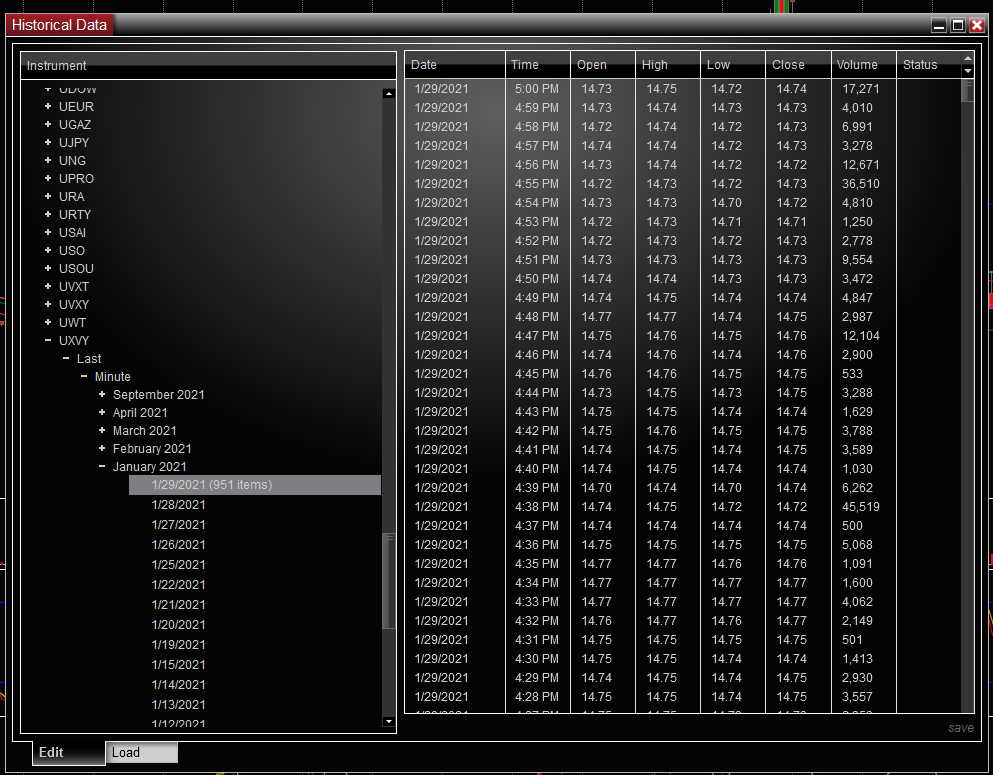Viewport: 993px width, 775px height.
Task: Sort by the Close column header
Action: click(798, 65)
